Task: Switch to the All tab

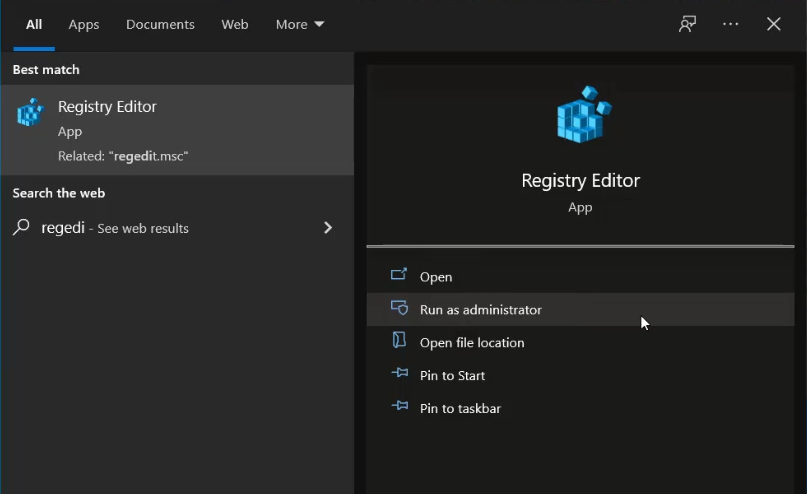Action: (34, 24)
